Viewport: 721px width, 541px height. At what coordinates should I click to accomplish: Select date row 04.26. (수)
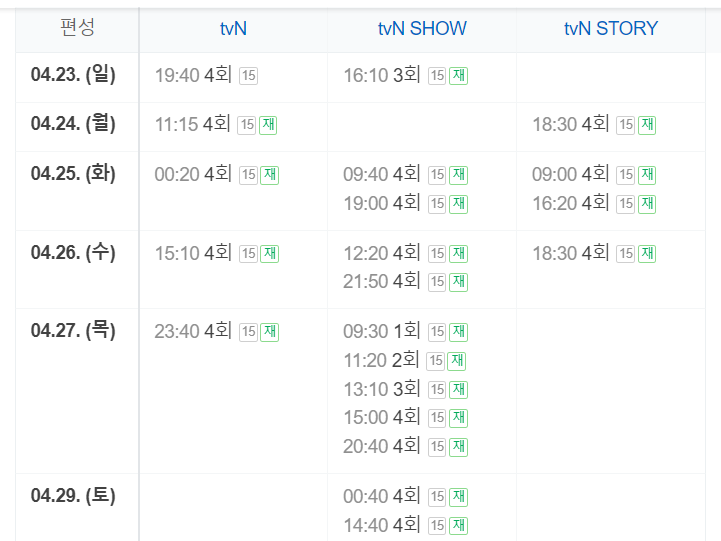click(73, 252)
